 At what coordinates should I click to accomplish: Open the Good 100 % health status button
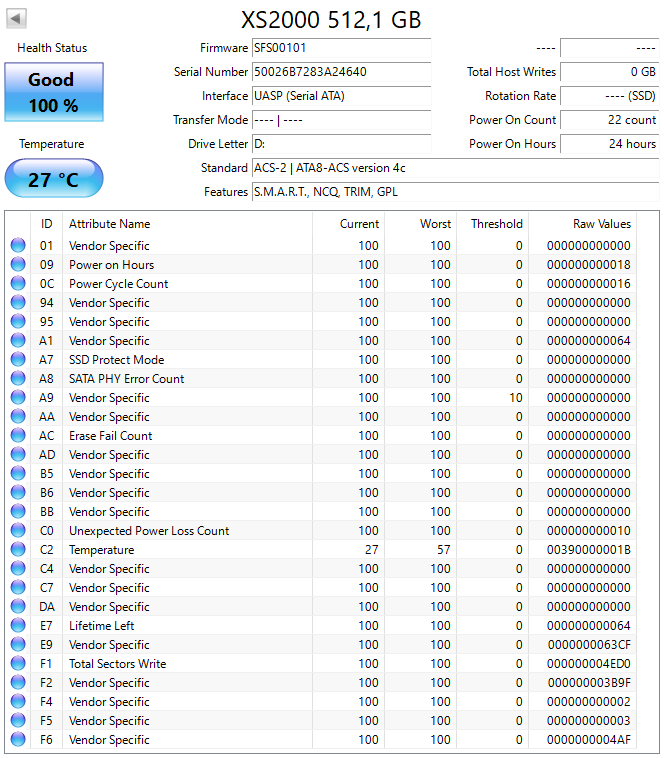tap(54, 92)
